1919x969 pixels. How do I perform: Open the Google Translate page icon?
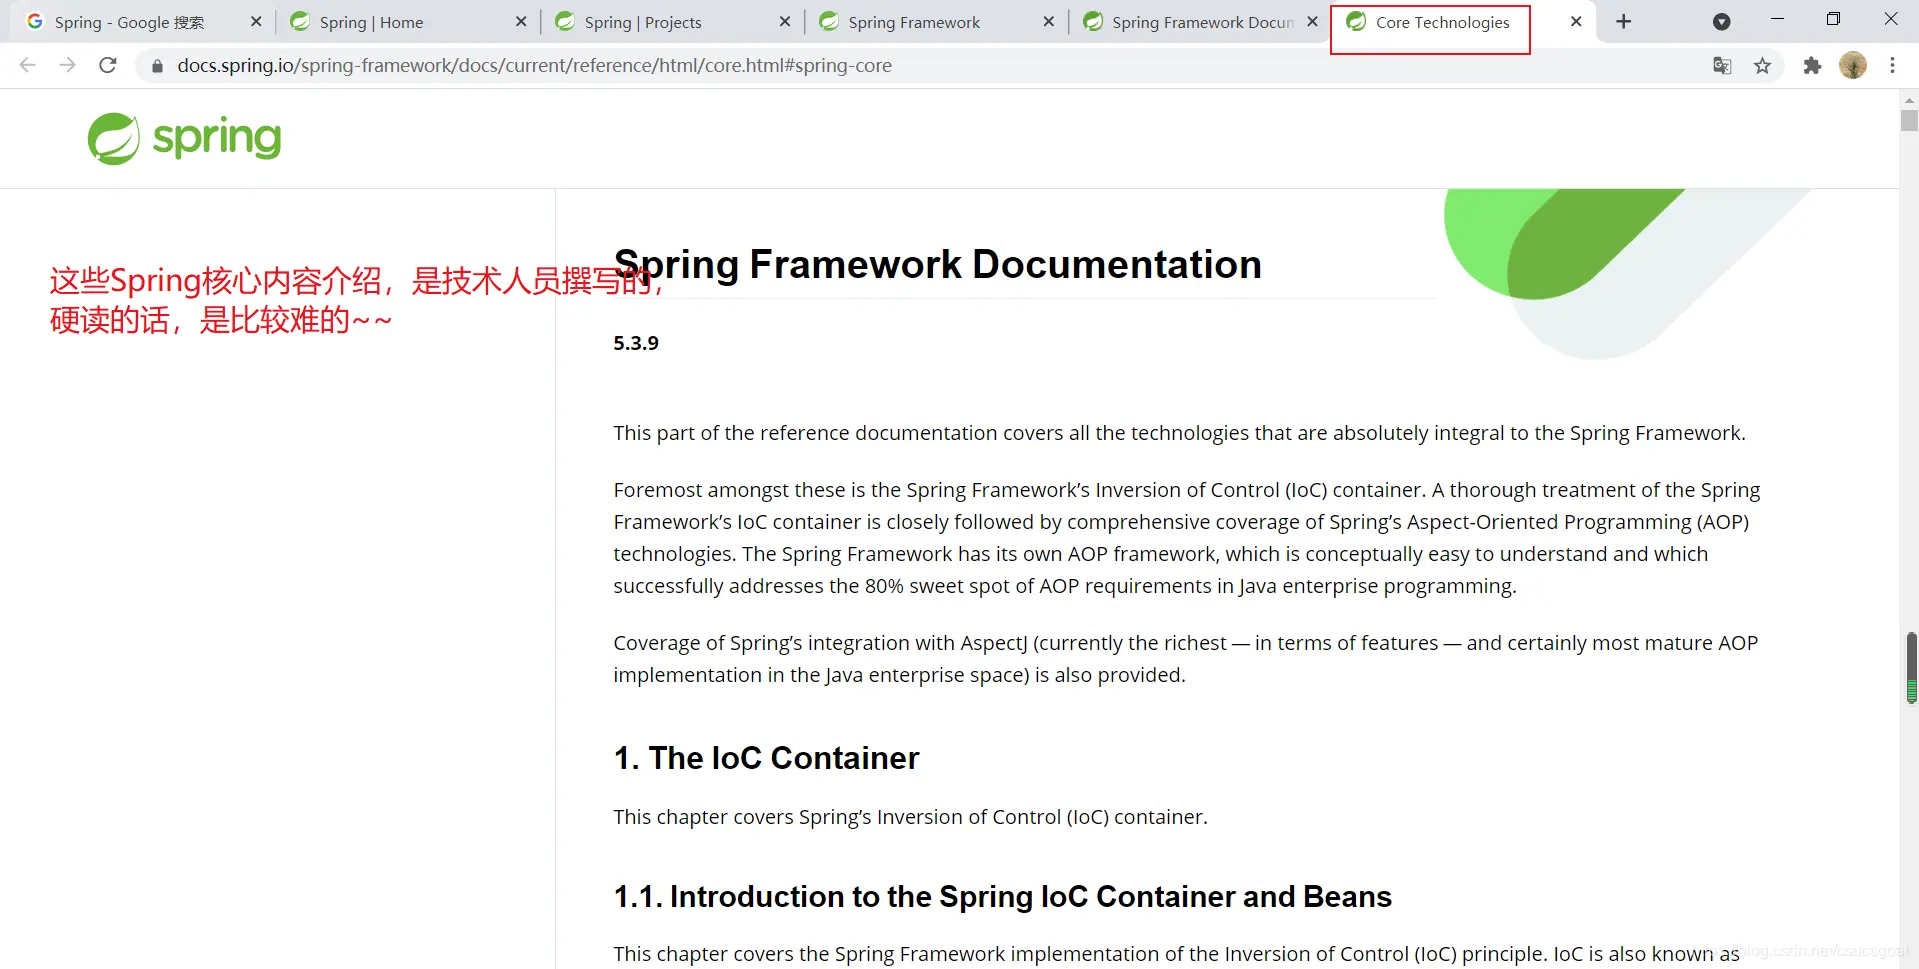pos(1722,66)
